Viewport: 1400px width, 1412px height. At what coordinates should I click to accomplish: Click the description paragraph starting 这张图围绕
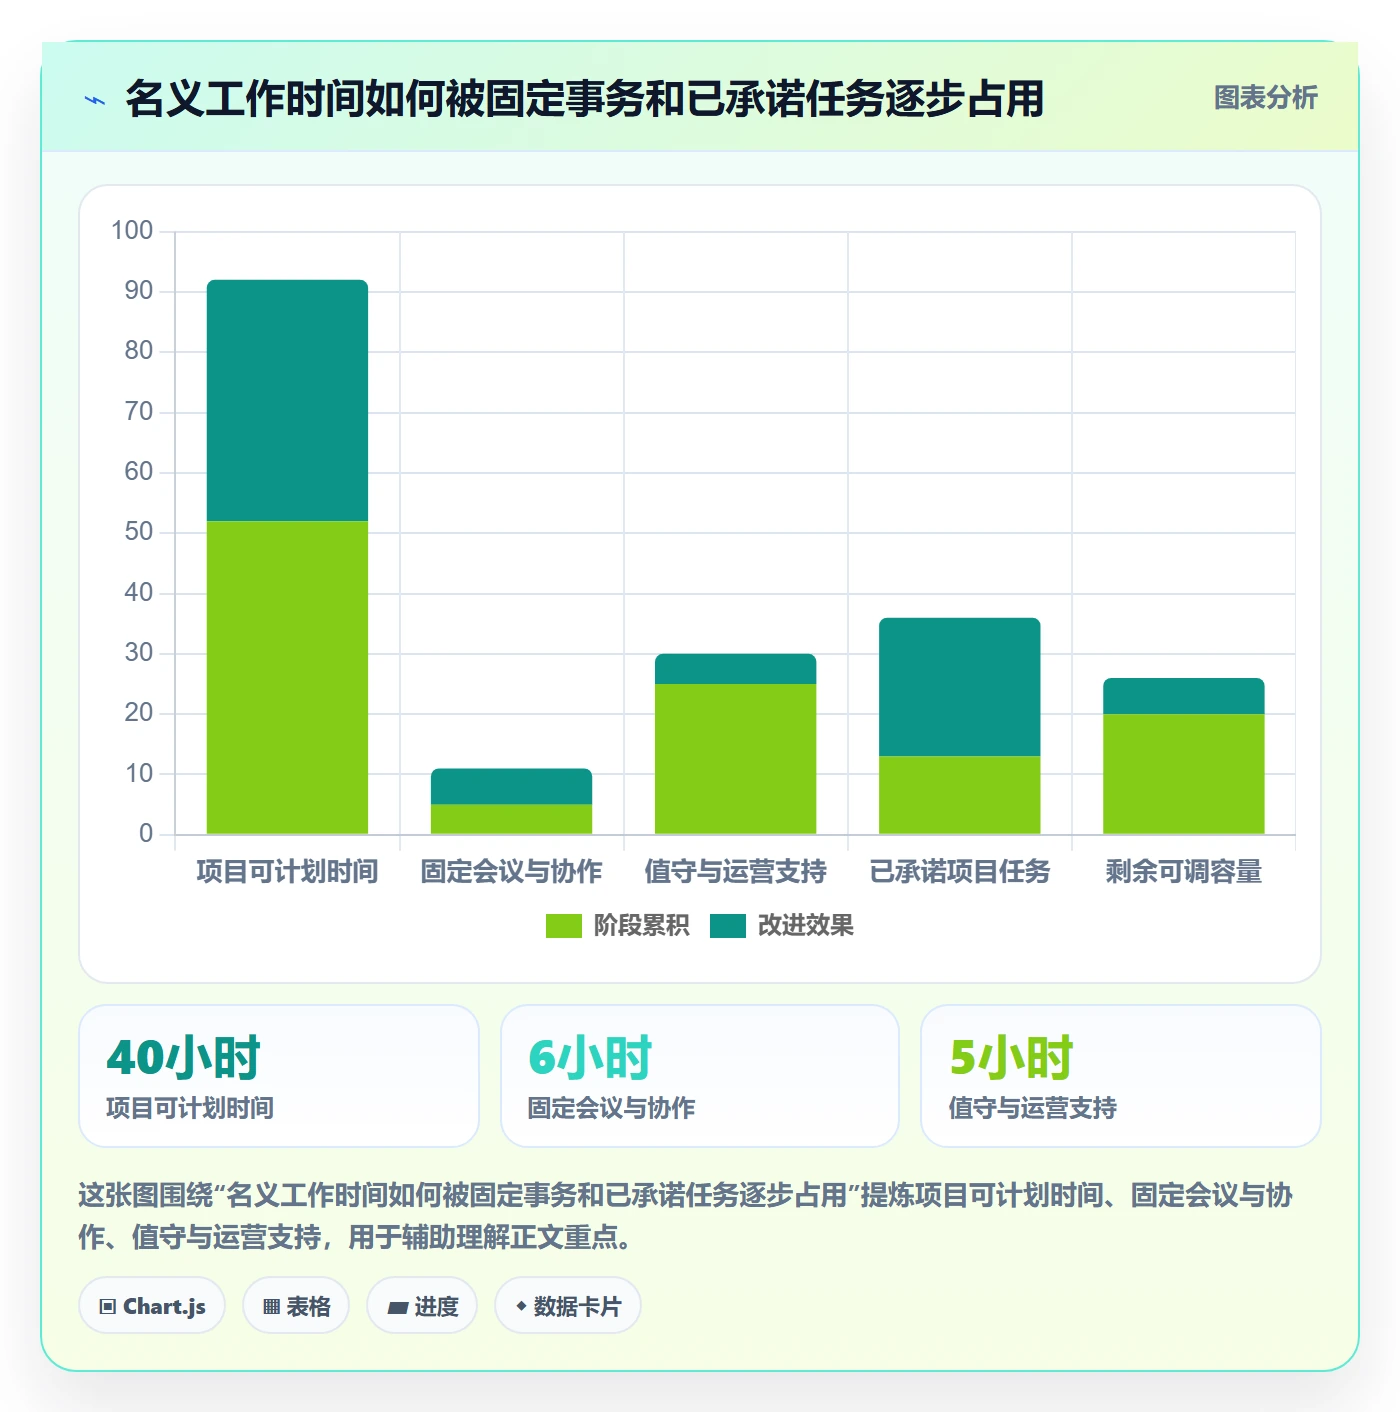coord(686,1216)
